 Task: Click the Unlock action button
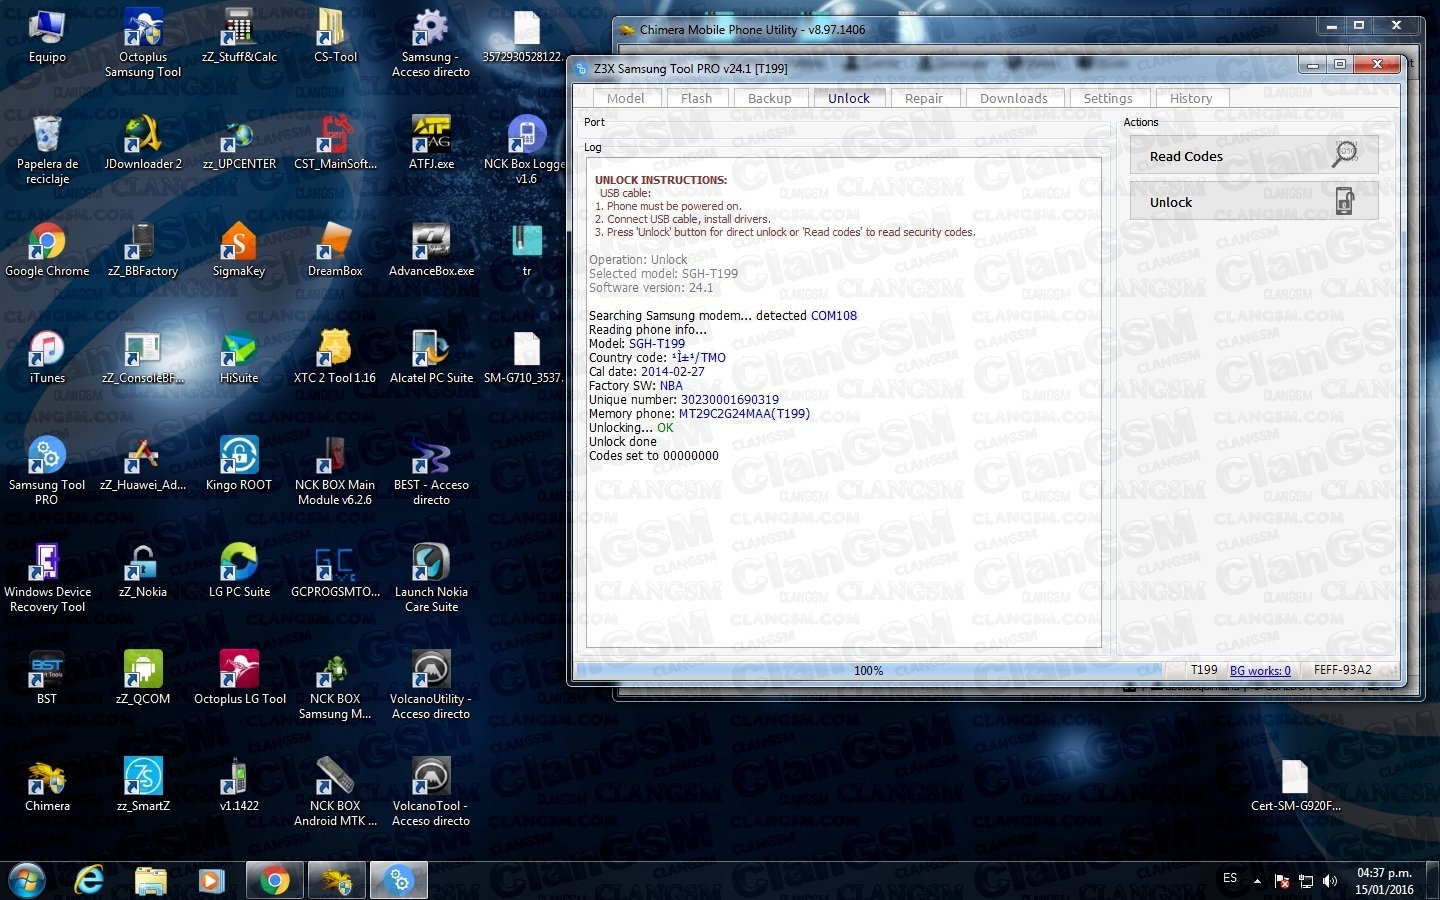click(1254, 202)
